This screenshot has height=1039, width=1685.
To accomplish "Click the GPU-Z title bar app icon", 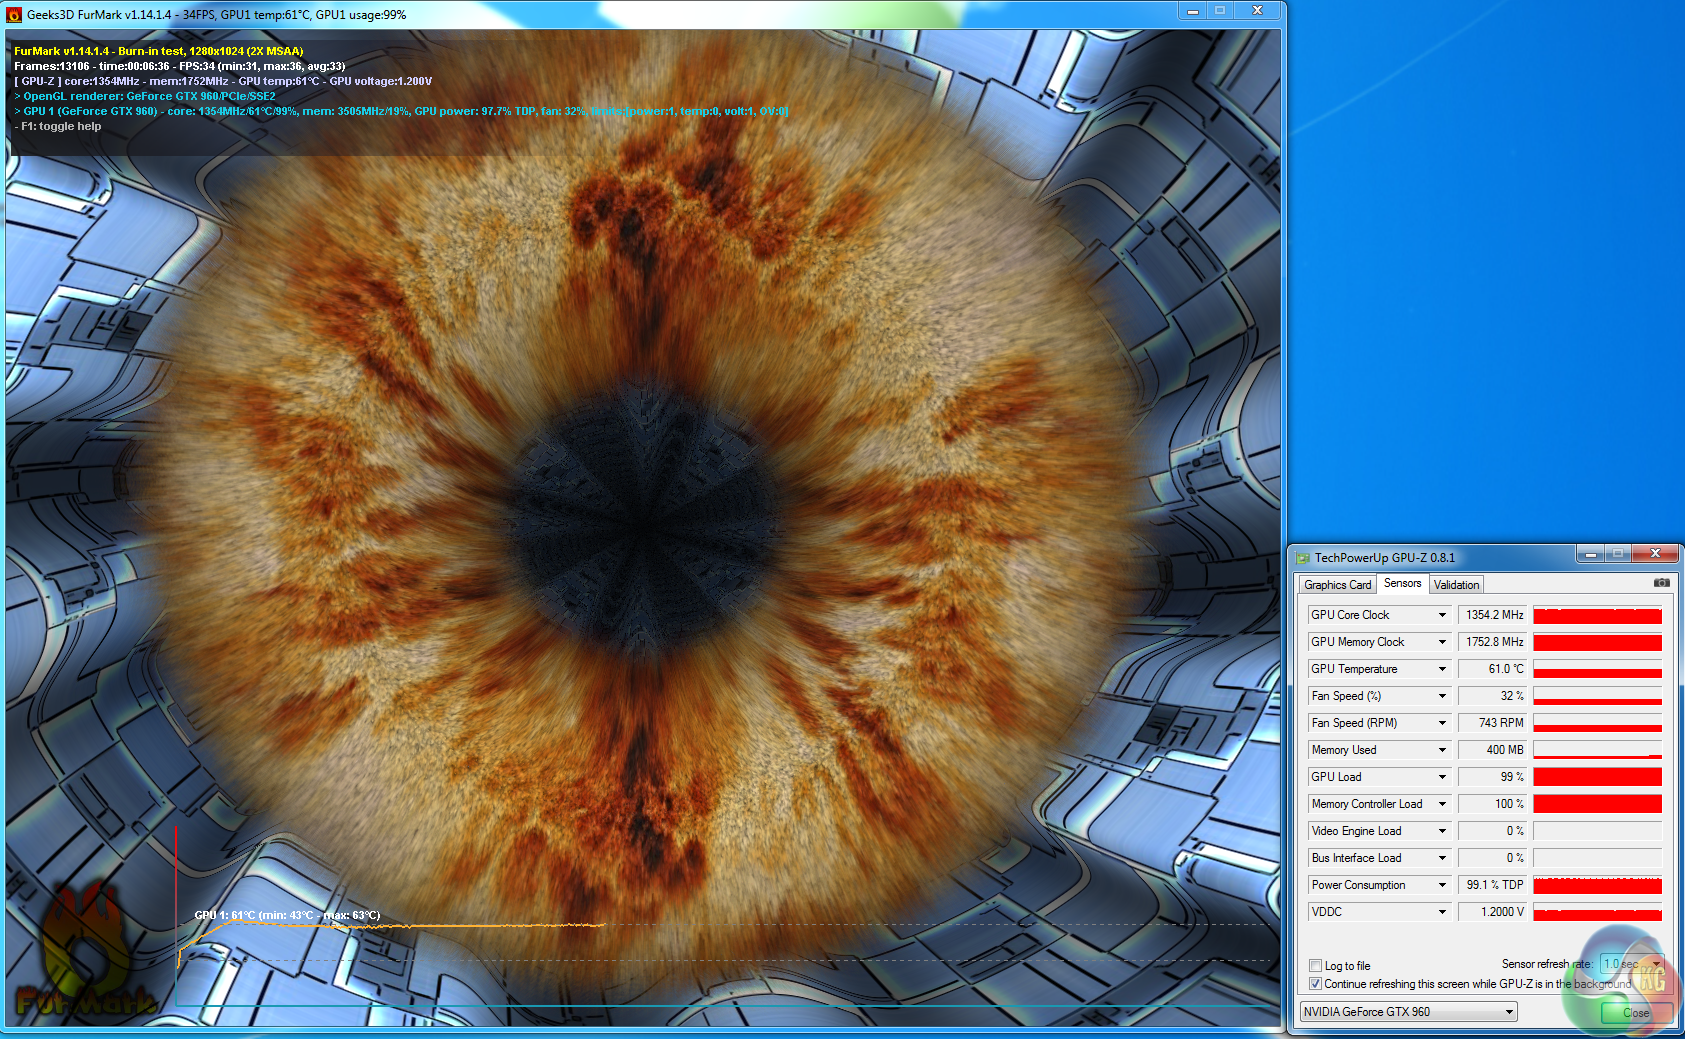I will point(1302,558).
